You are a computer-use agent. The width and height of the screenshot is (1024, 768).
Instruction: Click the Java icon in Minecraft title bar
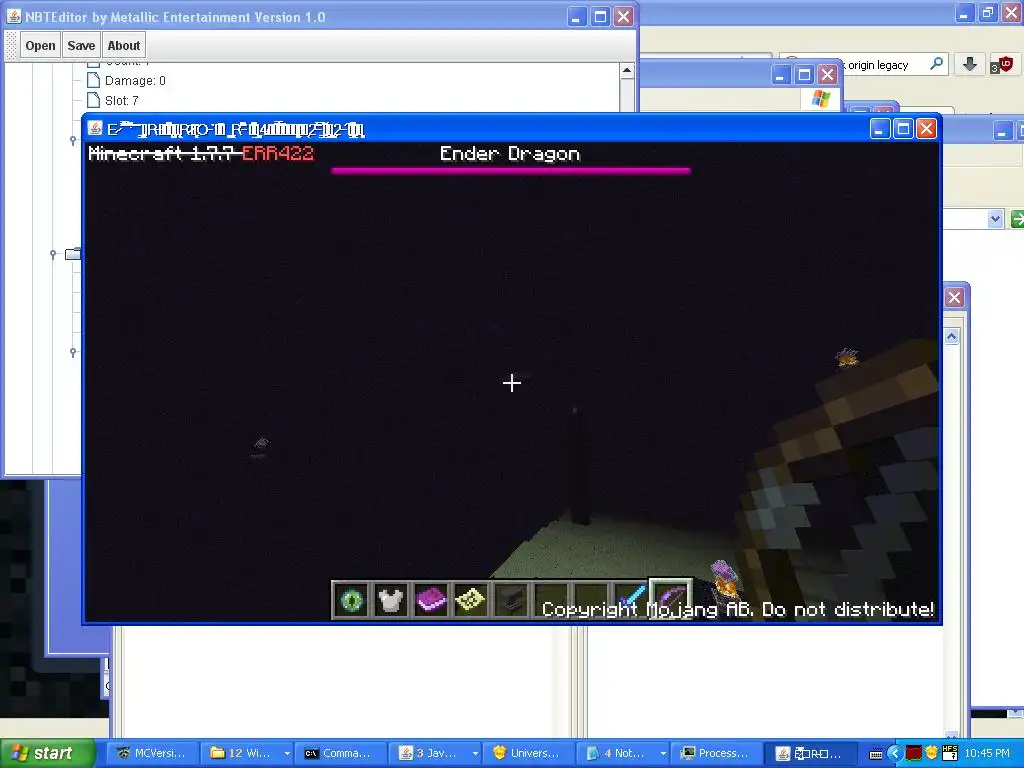click(x=95, y=129)
